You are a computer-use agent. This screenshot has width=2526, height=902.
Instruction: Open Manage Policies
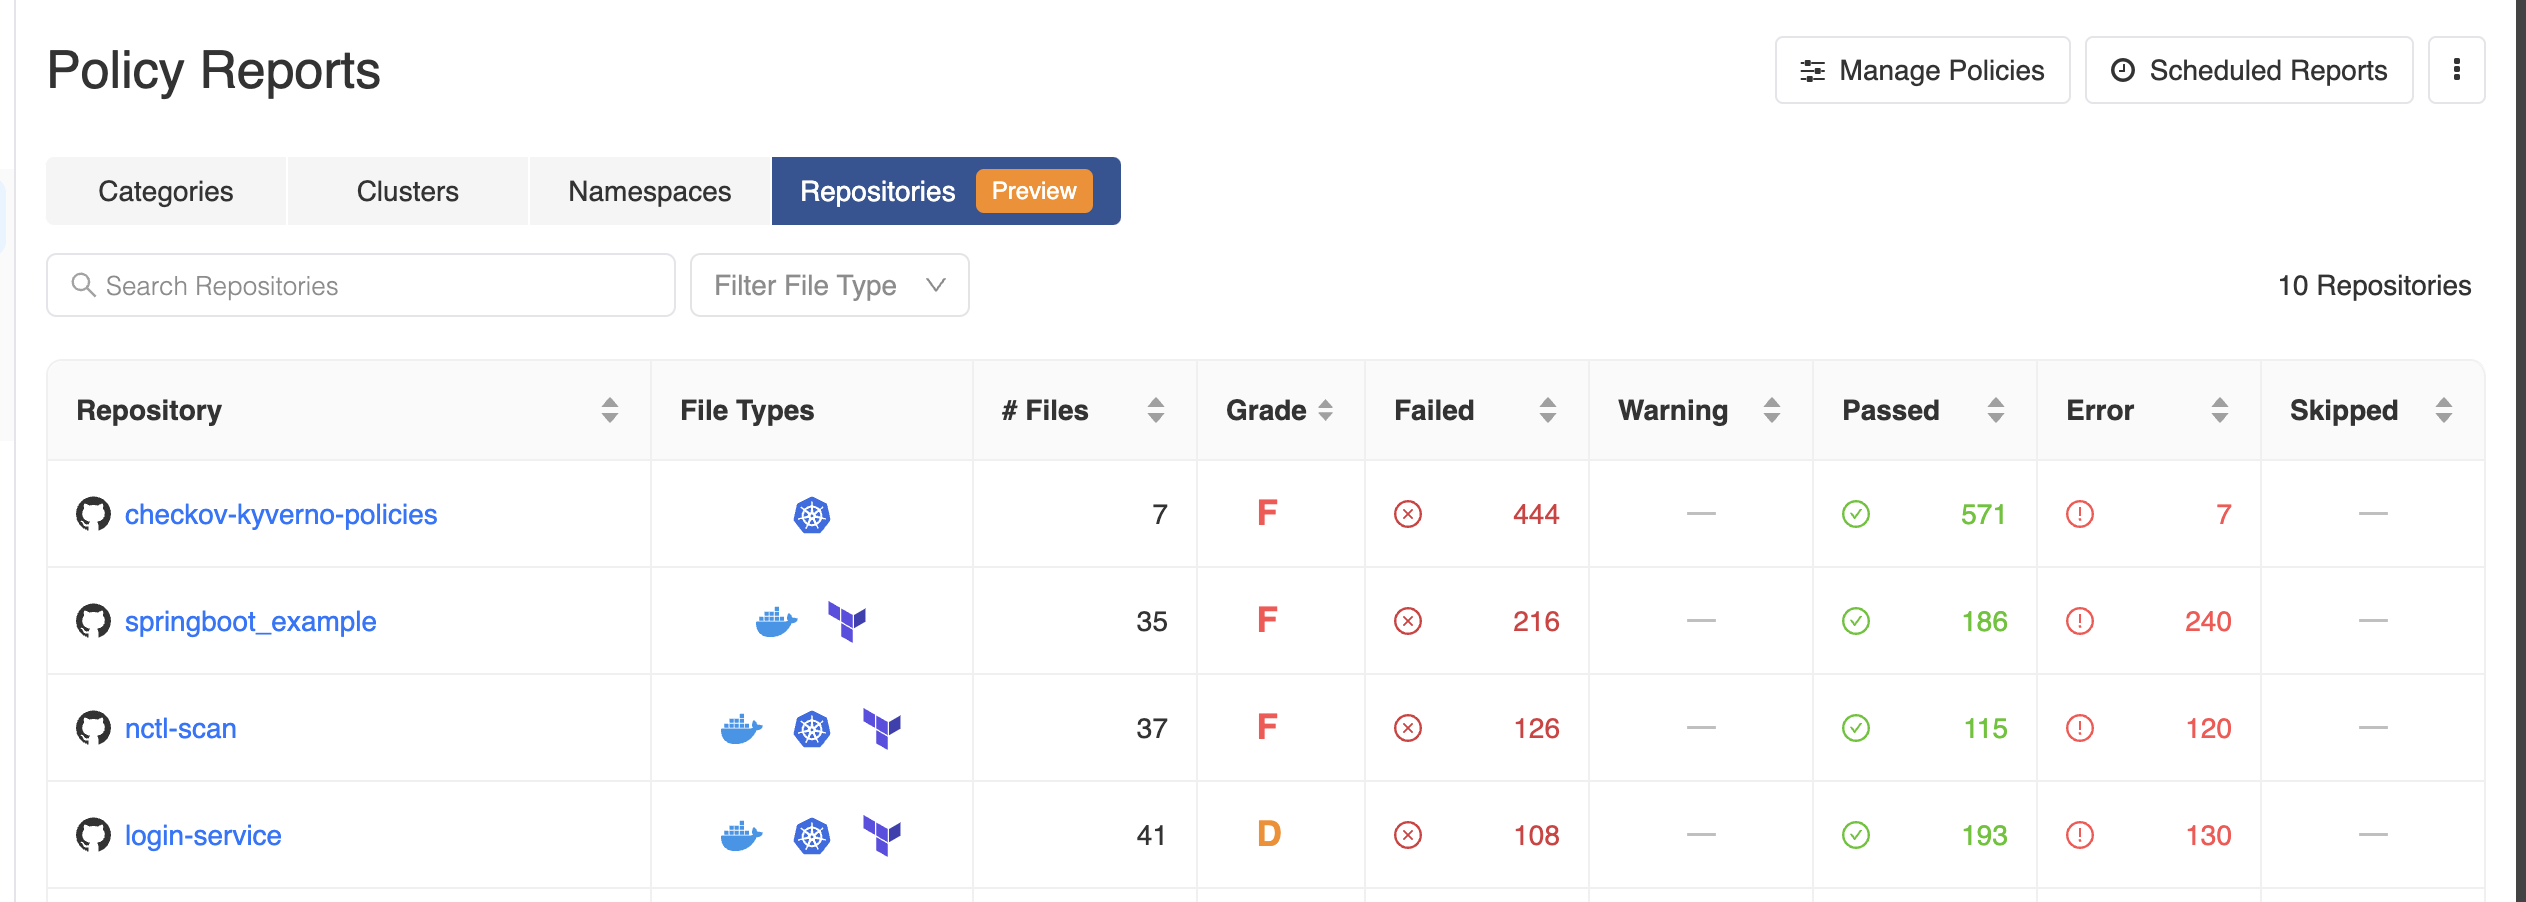coord(1922,70)
